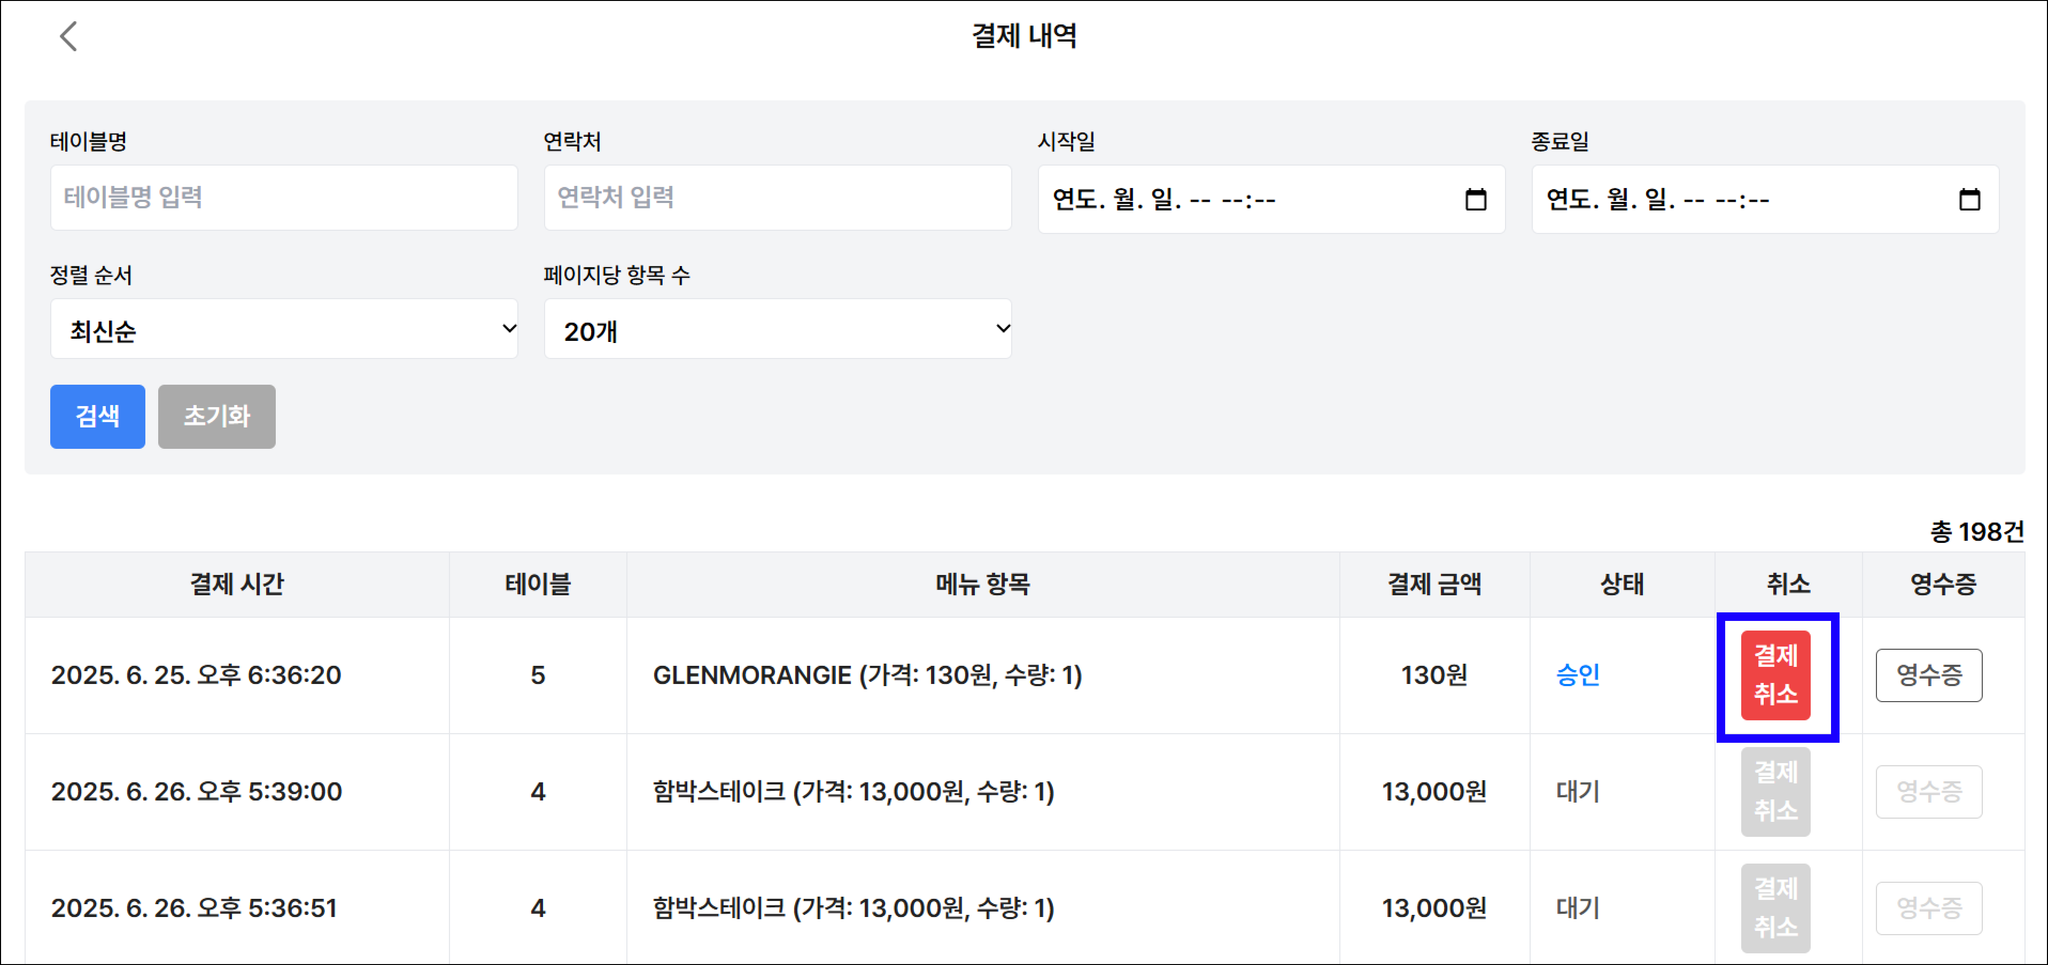Open the 시작일 calendar picker icon
Image resolution: width=2048 pixels, height=965 pixels.
click(1475, 199)
